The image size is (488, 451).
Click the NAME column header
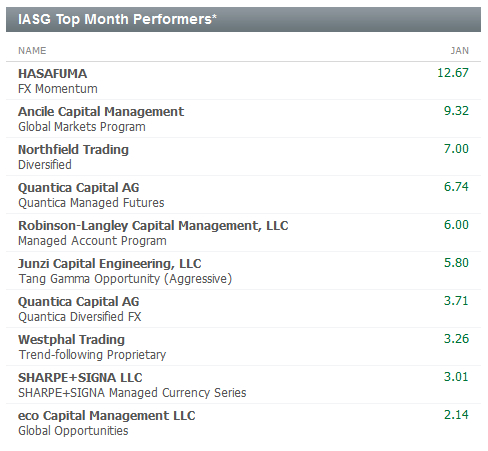(32, 51)
